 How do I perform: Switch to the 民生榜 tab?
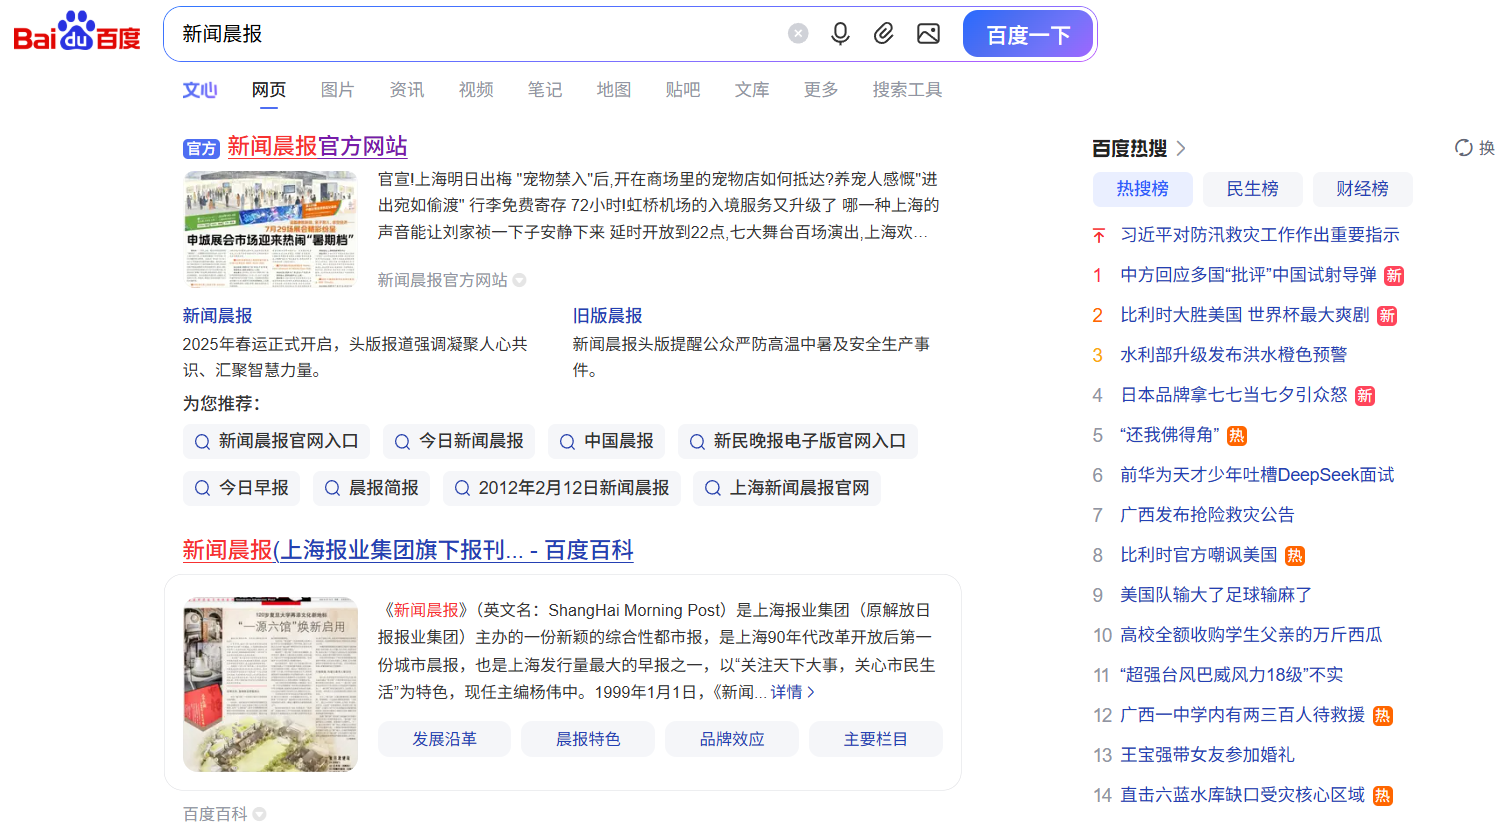point(1253,189)
